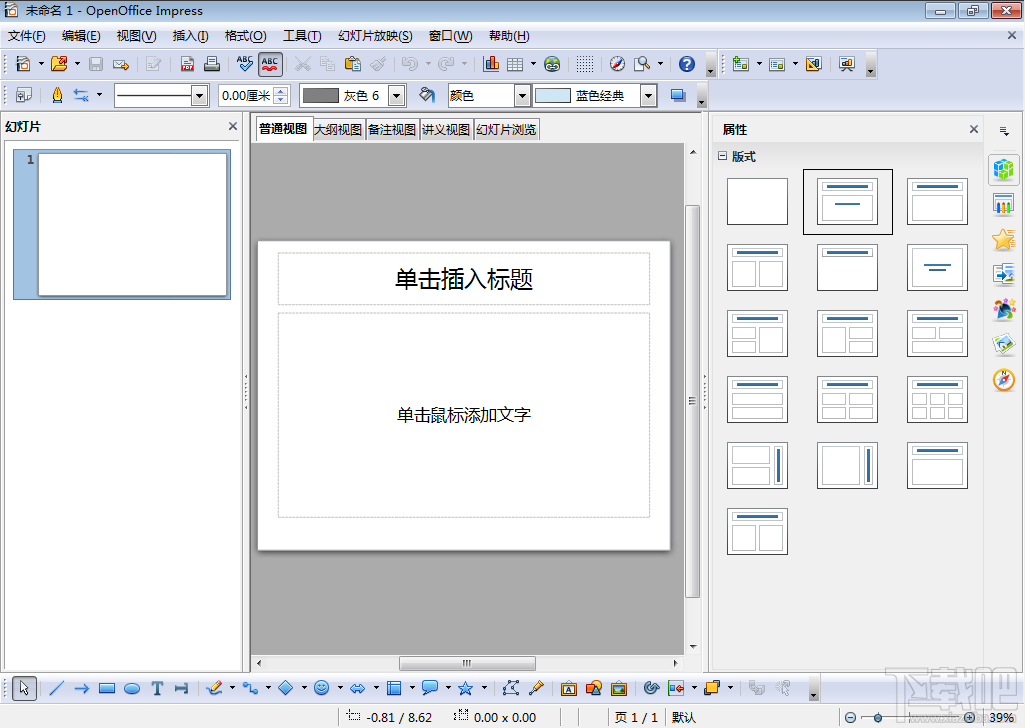Click the 0.00厘米 line width field
The height and width of the screenshot is (728, 1025).
pyautogui.click(x=246, y=96)
